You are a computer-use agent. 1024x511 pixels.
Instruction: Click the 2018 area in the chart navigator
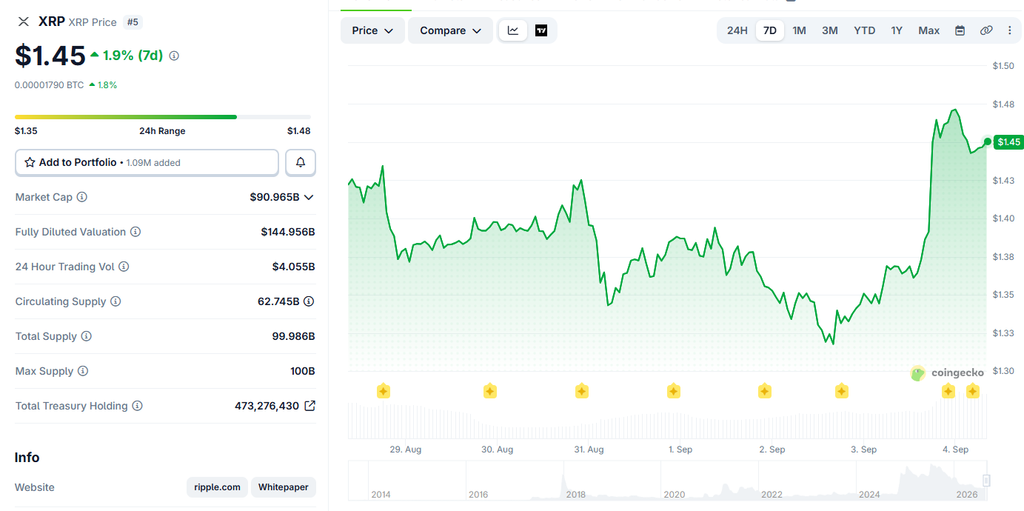point(575,495)
